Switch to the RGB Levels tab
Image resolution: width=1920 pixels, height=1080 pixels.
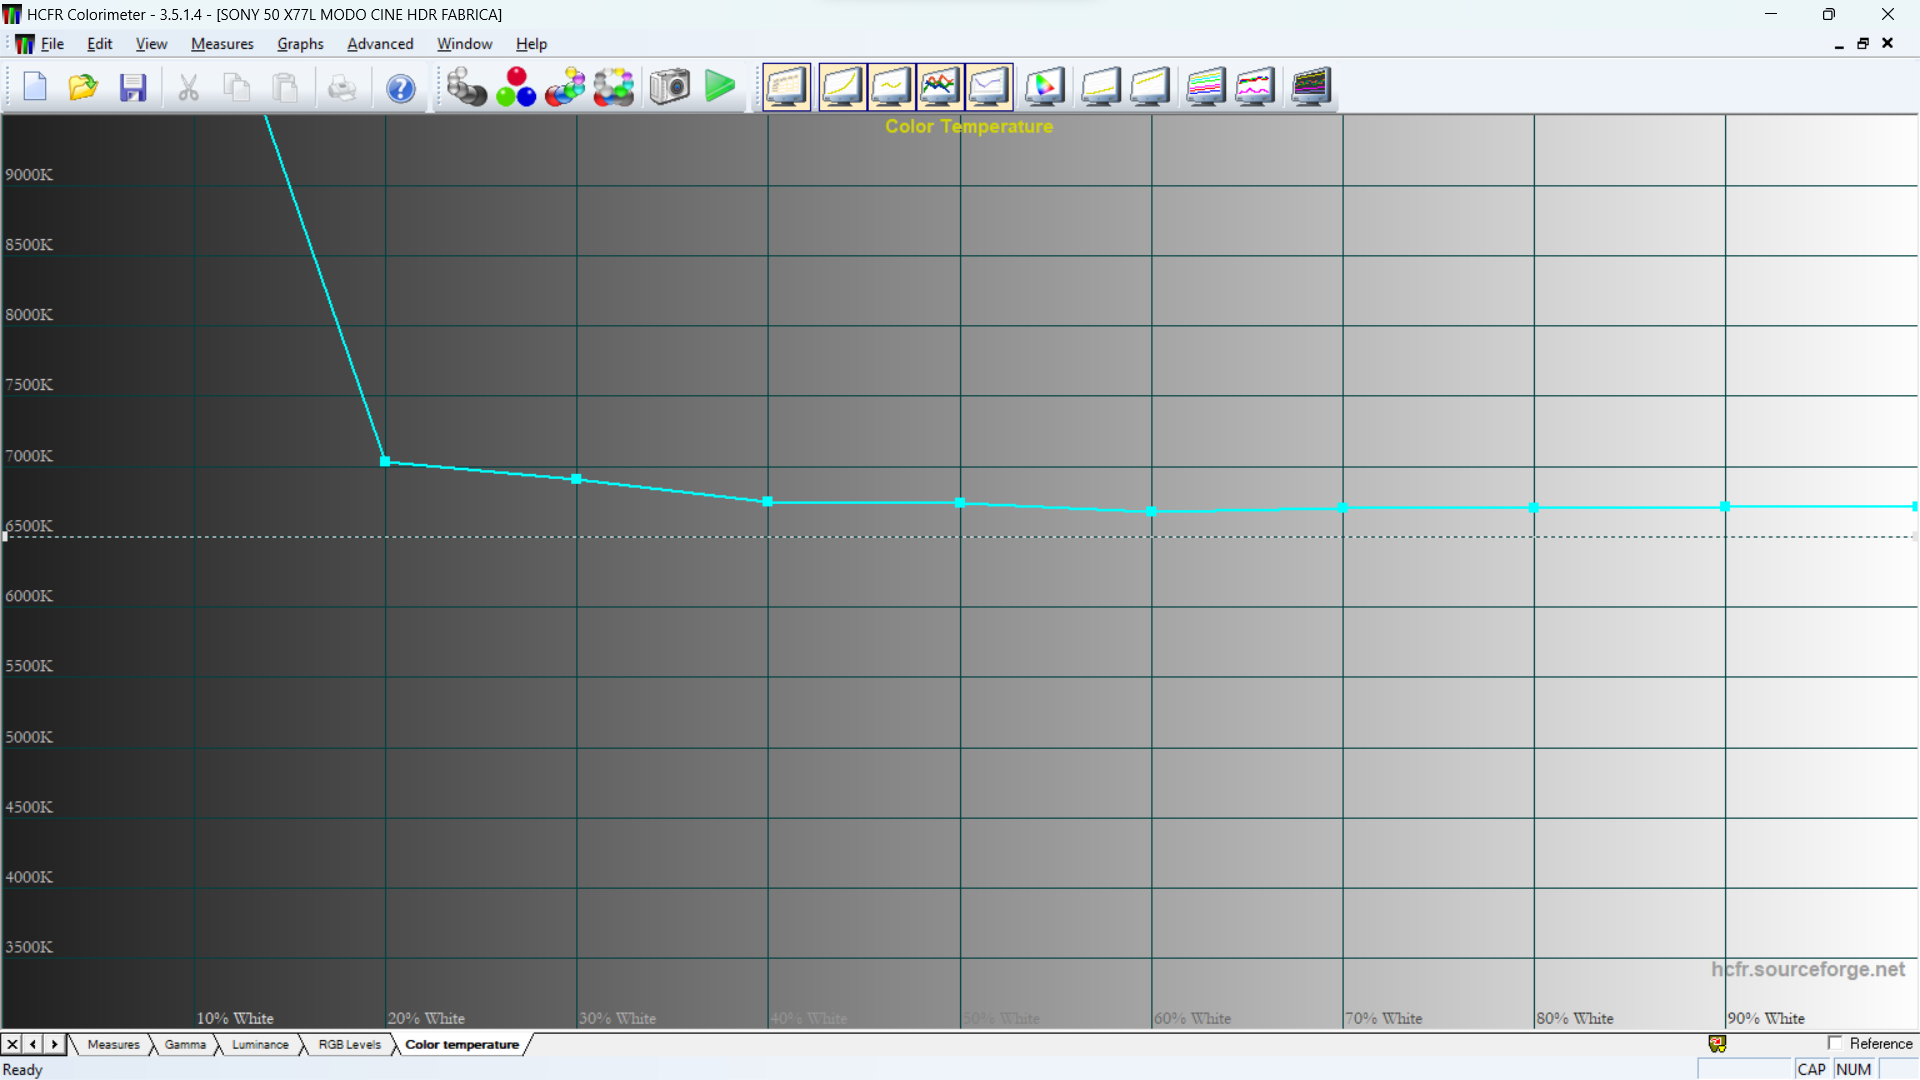[349, 1045]
